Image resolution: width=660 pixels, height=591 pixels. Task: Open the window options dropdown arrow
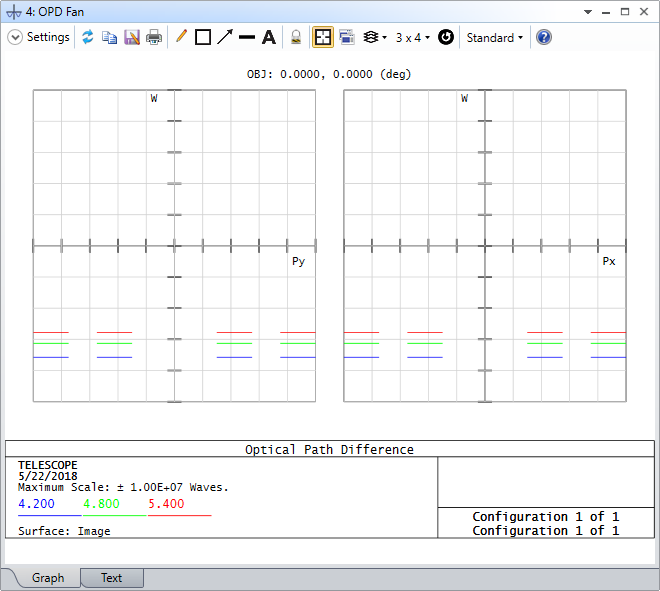pos(588,12)
